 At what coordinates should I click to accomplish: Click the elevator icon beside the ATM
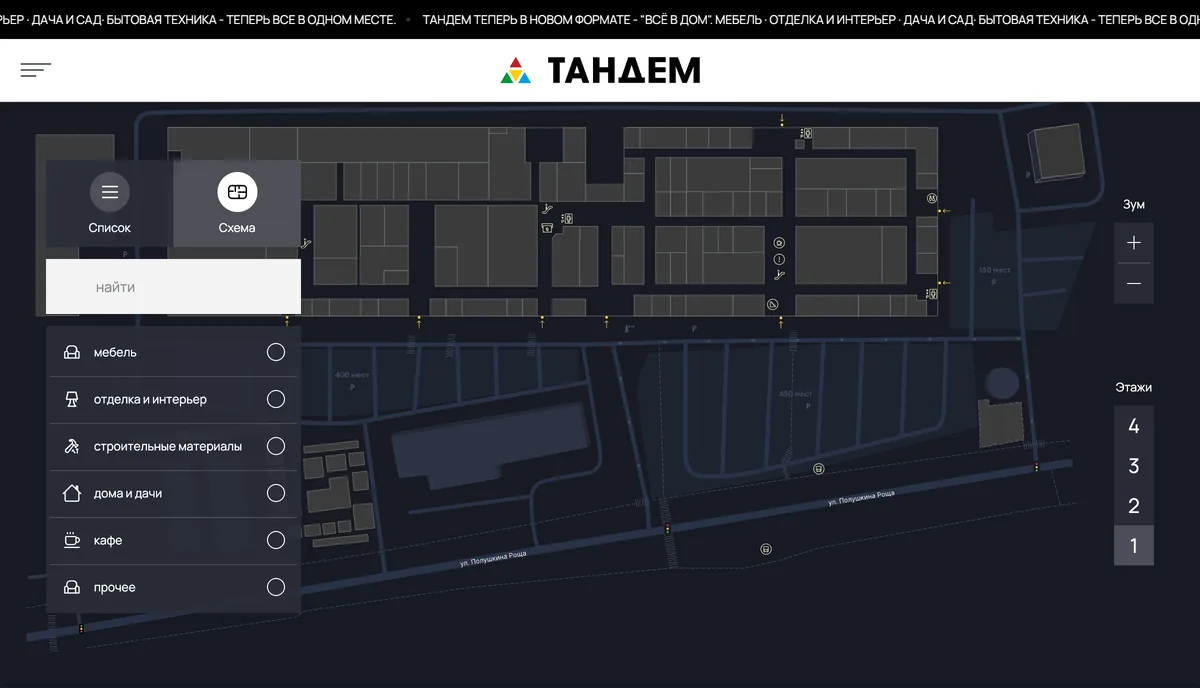[x=567, y=218]
